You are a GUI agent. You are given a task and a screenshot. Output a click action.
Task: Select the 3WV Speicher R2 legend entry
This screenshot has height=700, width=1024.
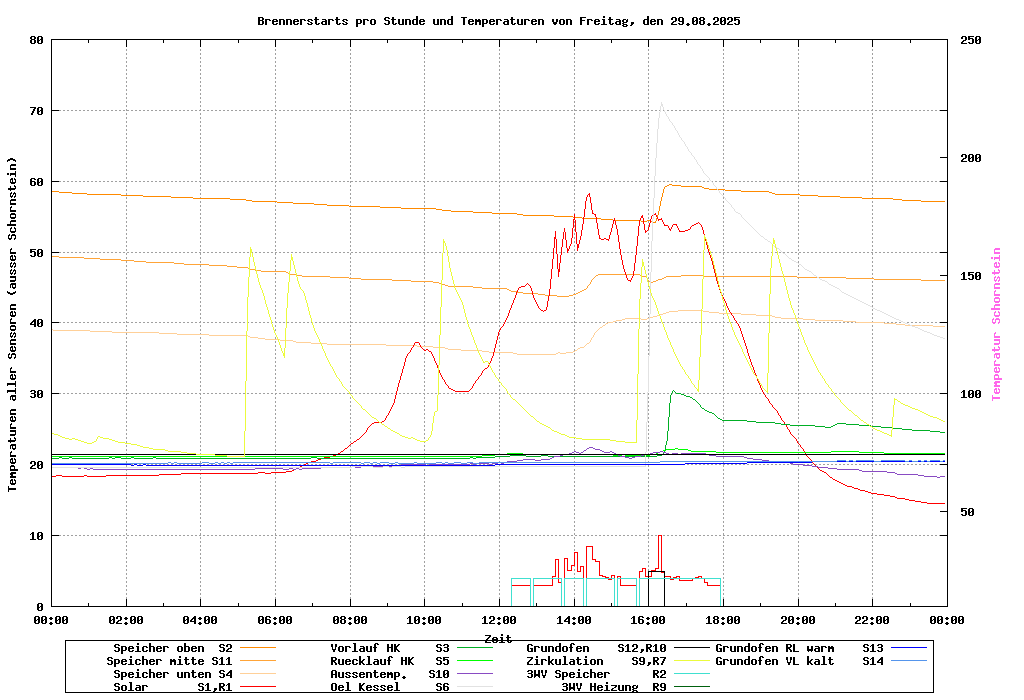[x=596, y=674]
